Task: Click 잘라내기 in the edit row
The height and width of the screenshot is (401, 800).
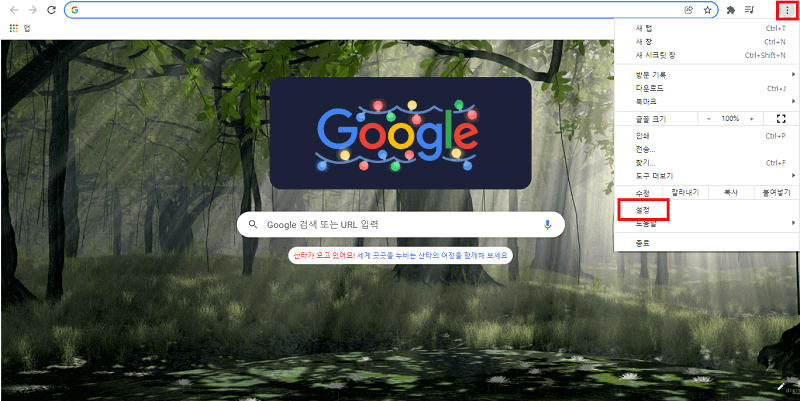Action: pyautogui.click(x=685, y=193)
